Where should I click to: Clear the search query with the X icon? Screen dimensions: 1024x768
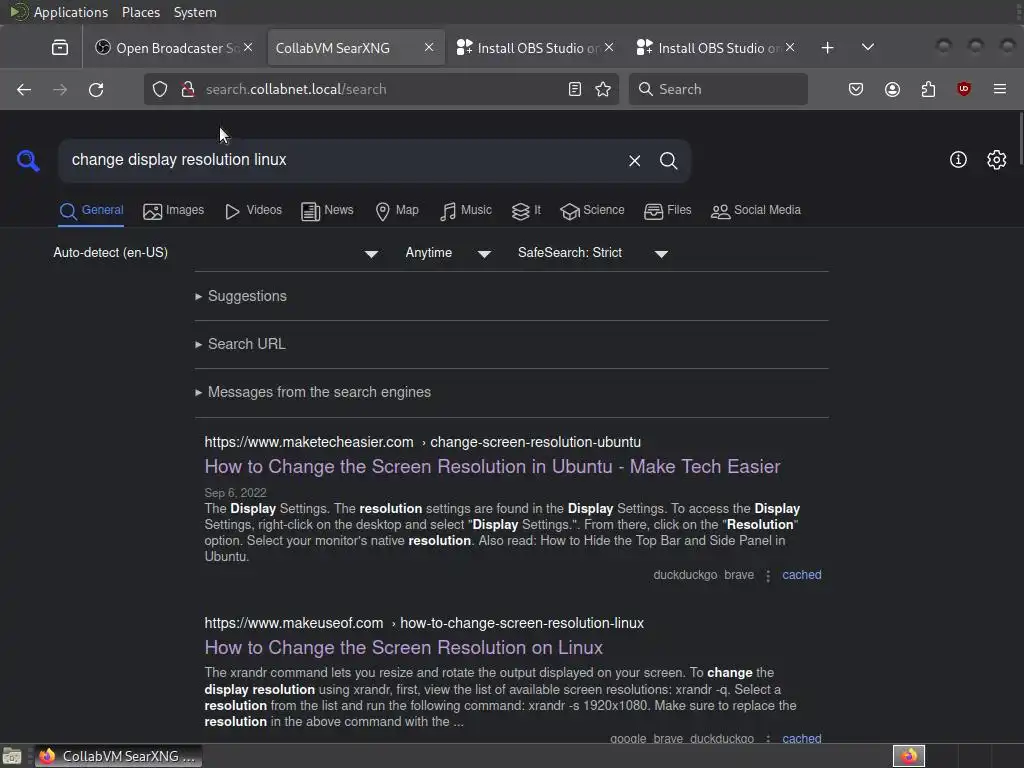[634, 161]
